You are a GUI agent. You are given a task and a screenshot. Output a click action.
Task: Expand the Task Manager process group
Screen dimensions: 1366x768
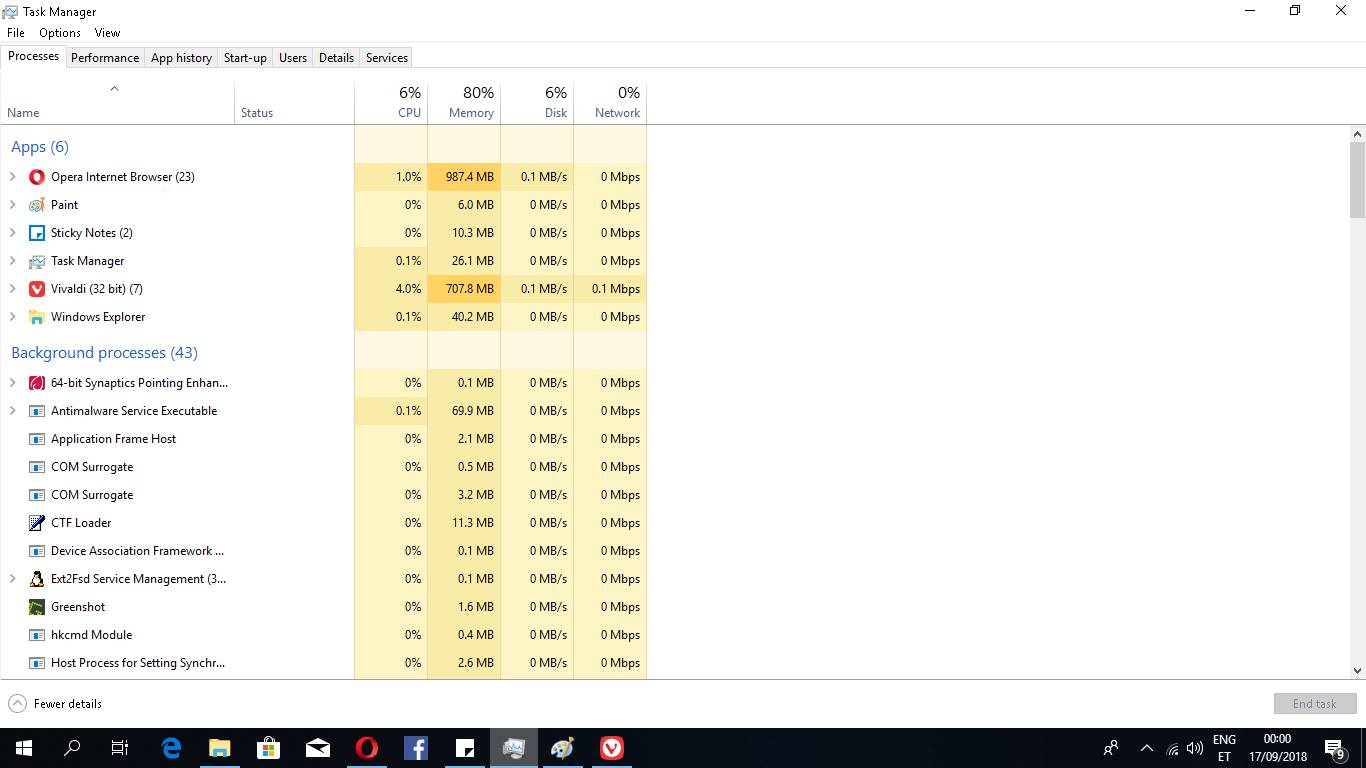tap(12, 261)
